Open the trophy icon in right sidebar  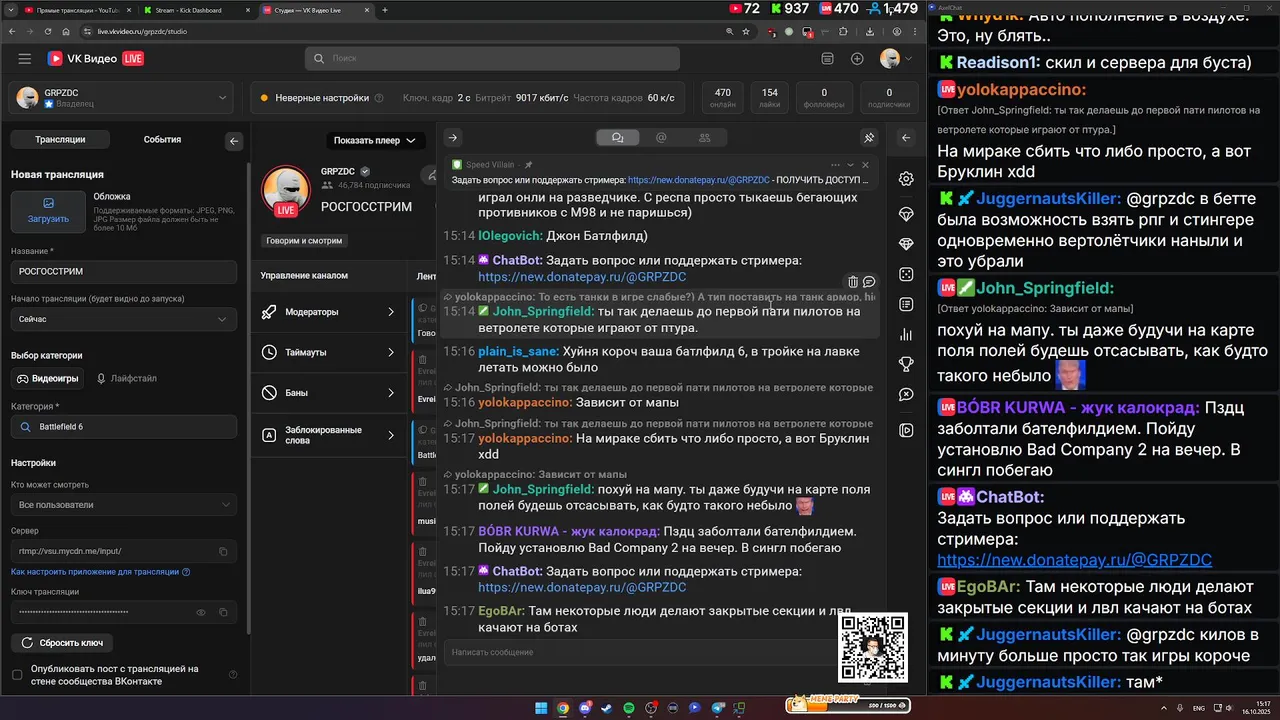point(906,364)
